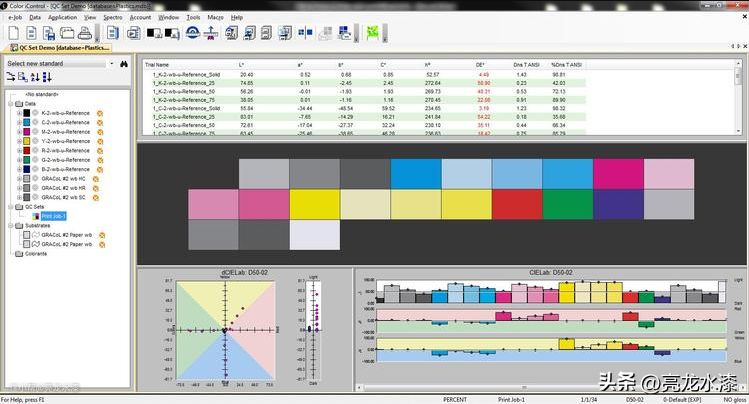The width and height of the screenshot is (749, 404).
Task: Select Print Job-1 in QC Sets
Action: coord(53,215)
